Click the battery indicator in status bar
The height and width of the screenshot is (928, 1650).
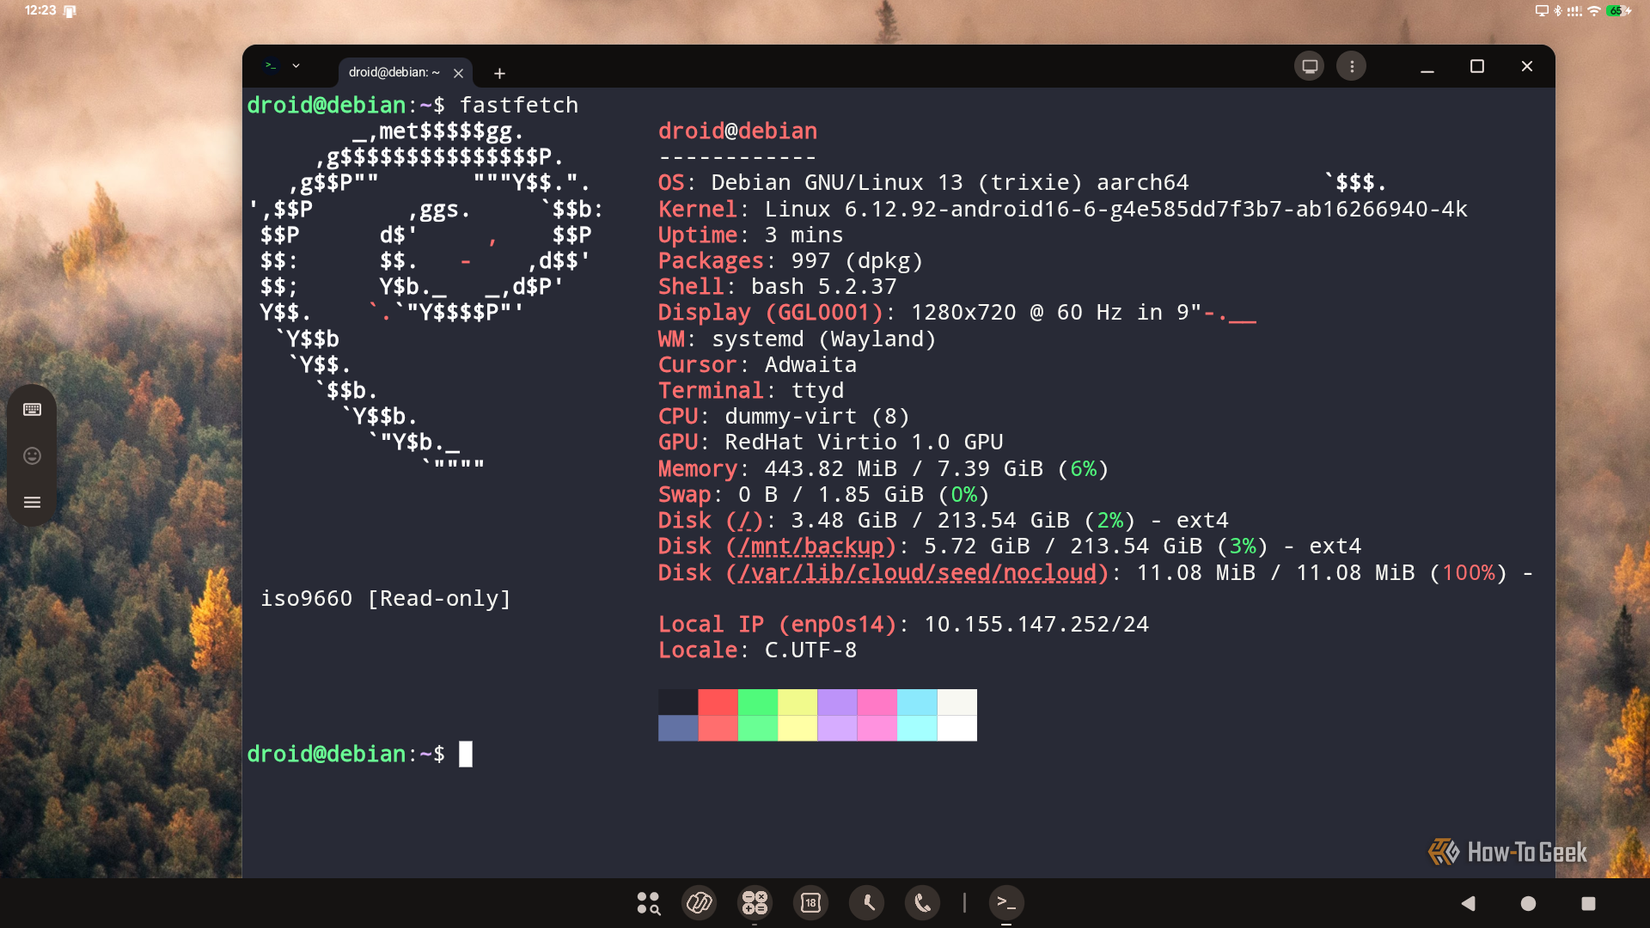coord(1617,11)
